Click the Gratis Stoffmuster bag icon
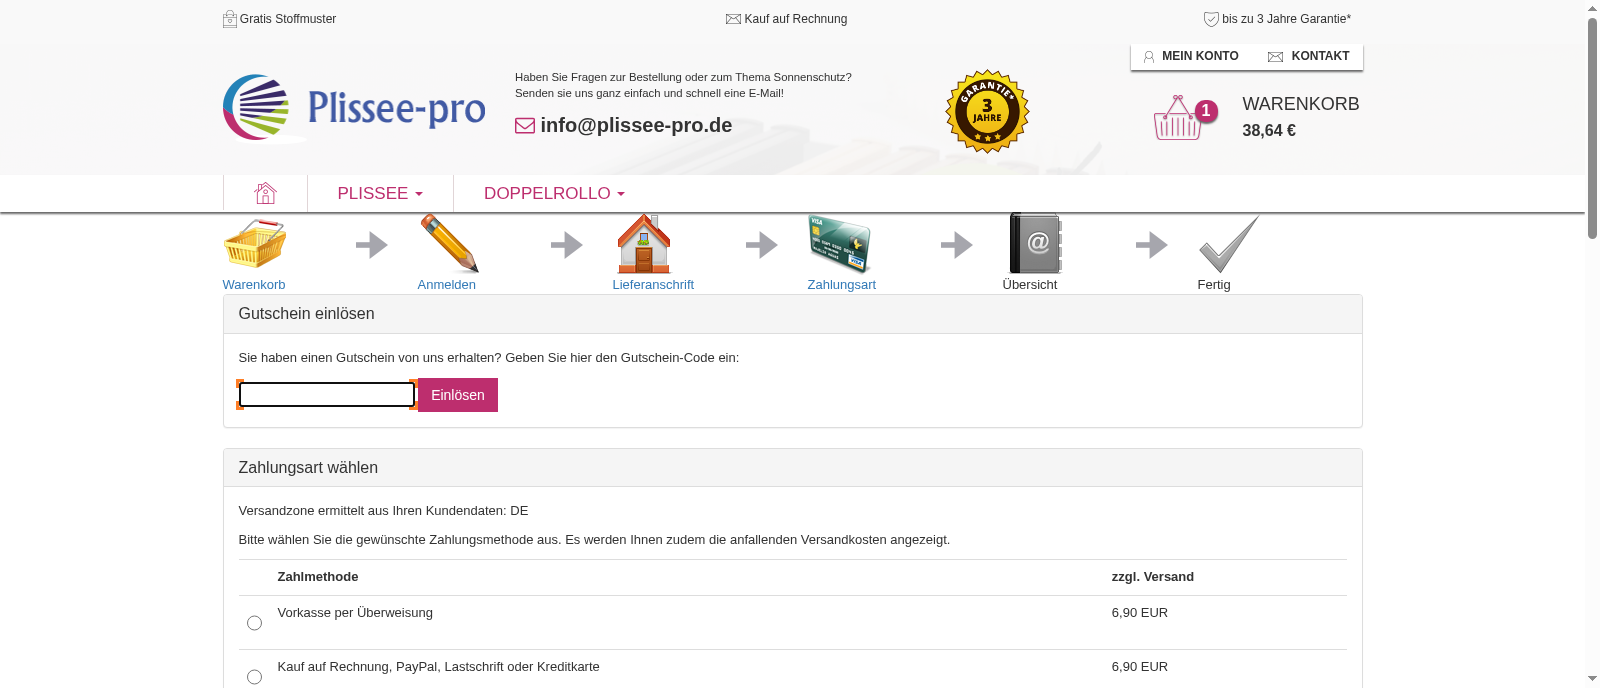This screenshot has width=1600, height=688. 230,19
